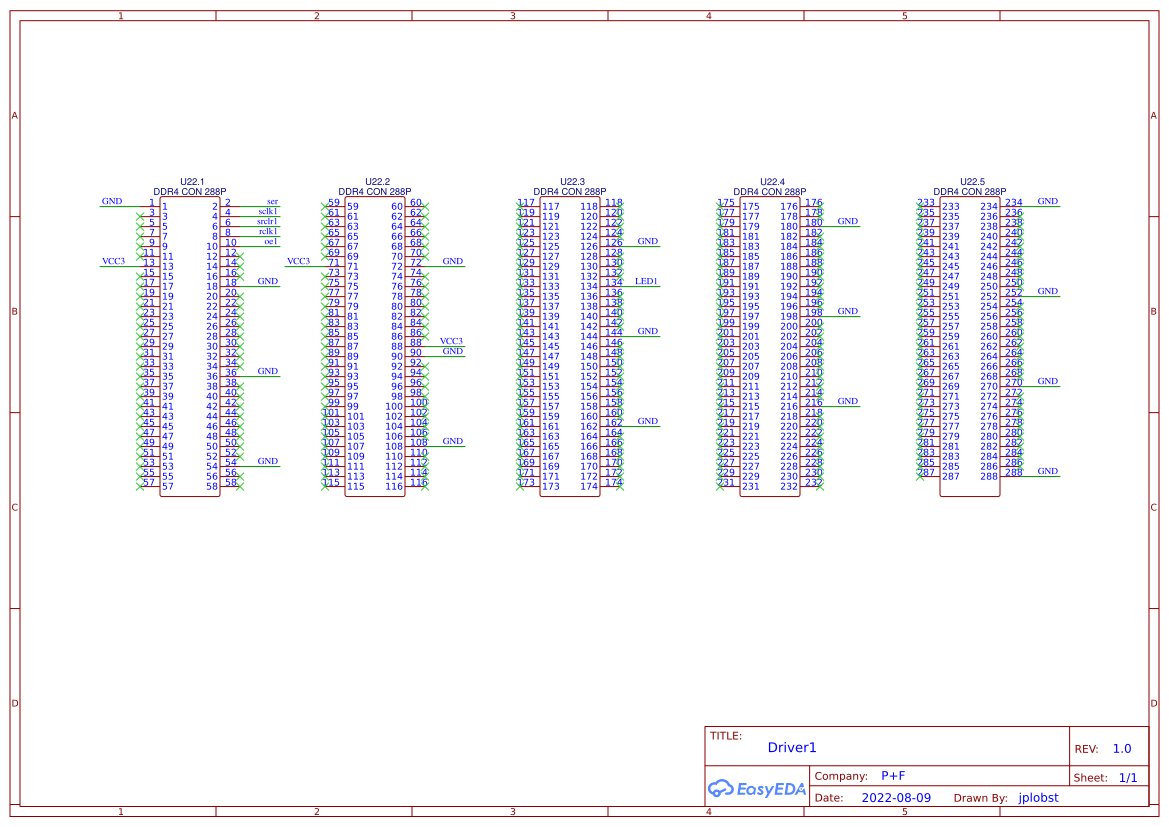The image size is (1169, 827).
Task: Click the EasyEDA logo in the title block
Action: click(757, 789)
